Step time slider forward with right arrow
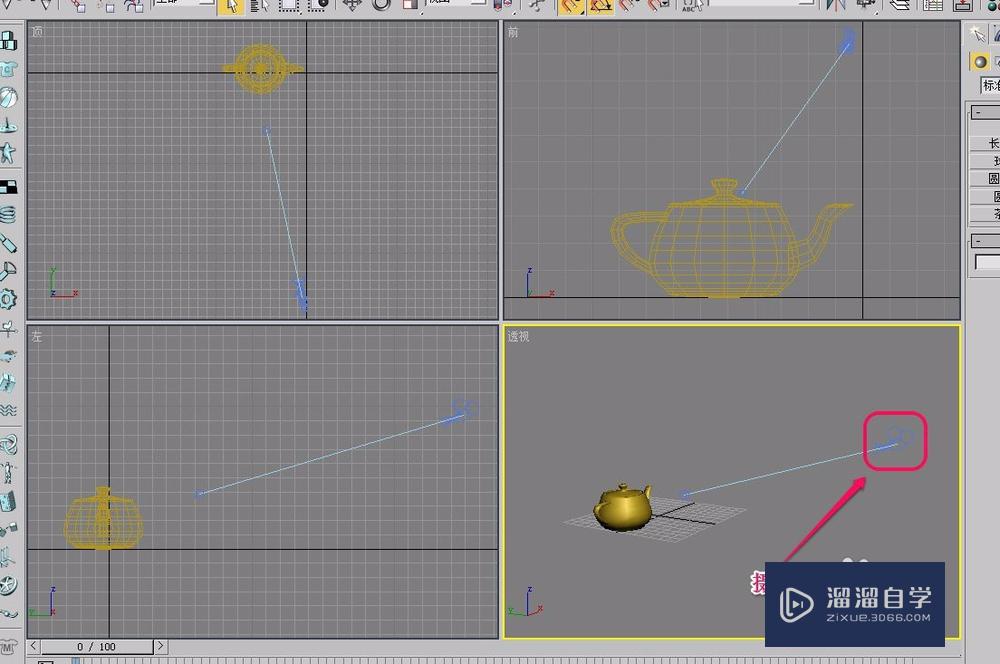Screen dimensions: 1000x664 (160, 646)
